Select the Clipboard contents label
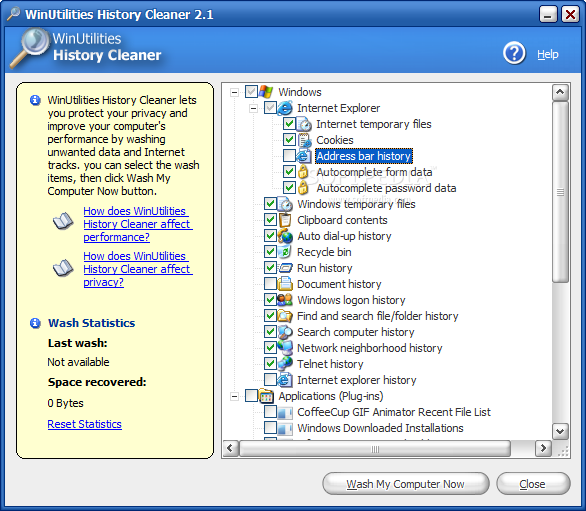586x511 pixels. click(342, 220)
